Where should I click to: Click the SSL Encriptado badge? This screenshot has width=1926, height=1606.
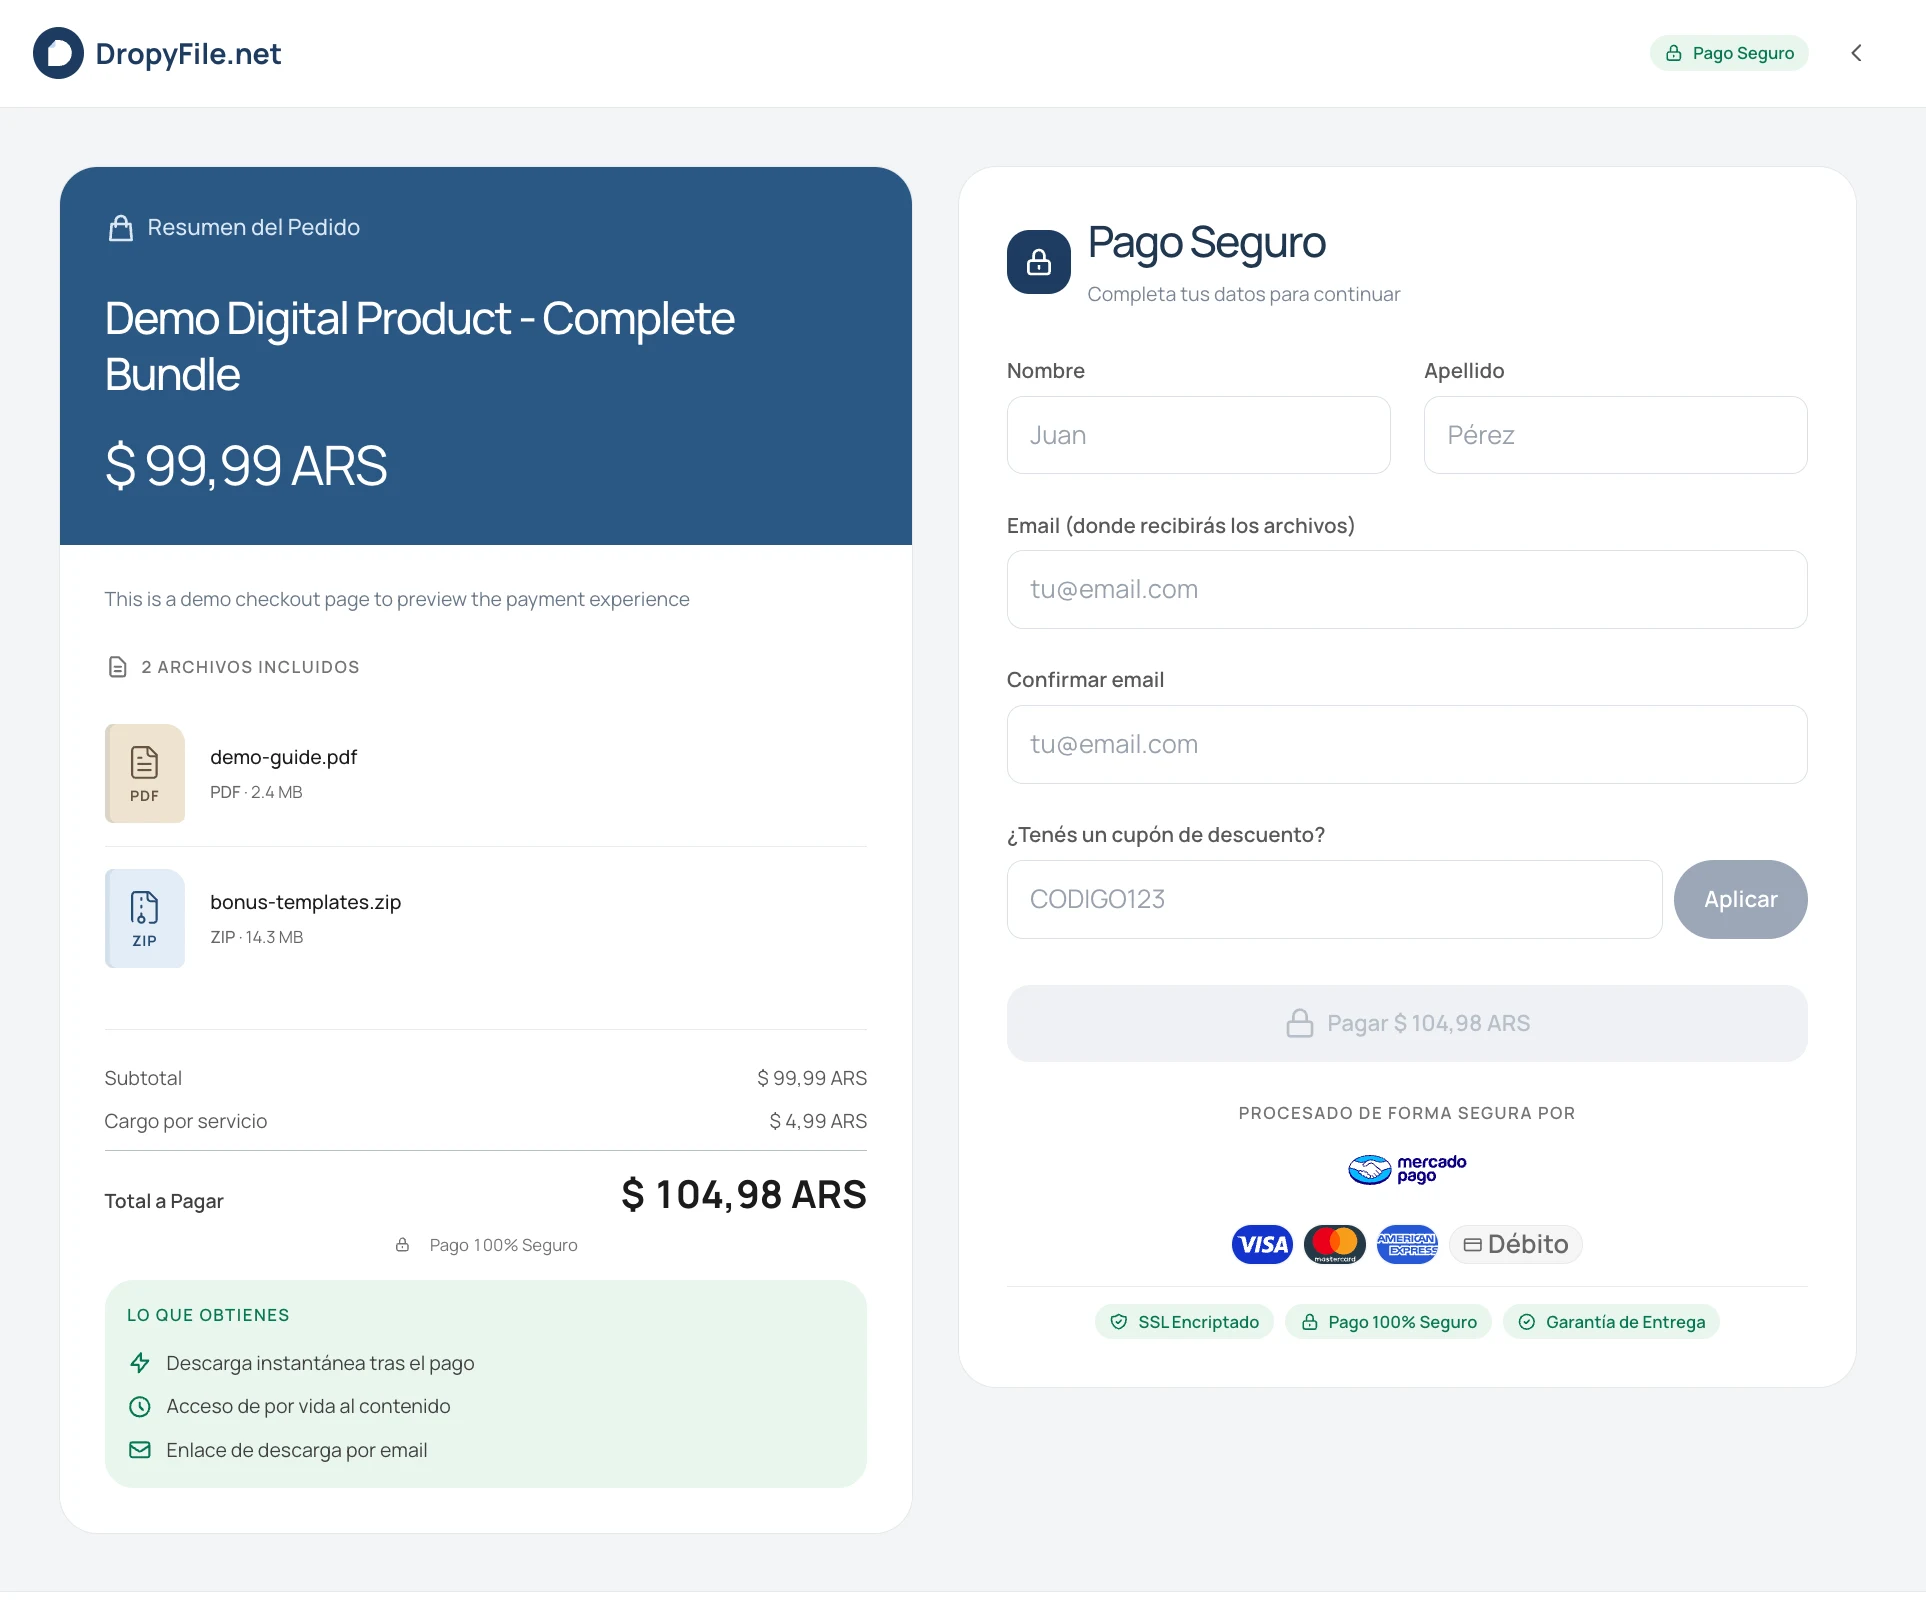pyautogui.click(x=1184, y=1322)
